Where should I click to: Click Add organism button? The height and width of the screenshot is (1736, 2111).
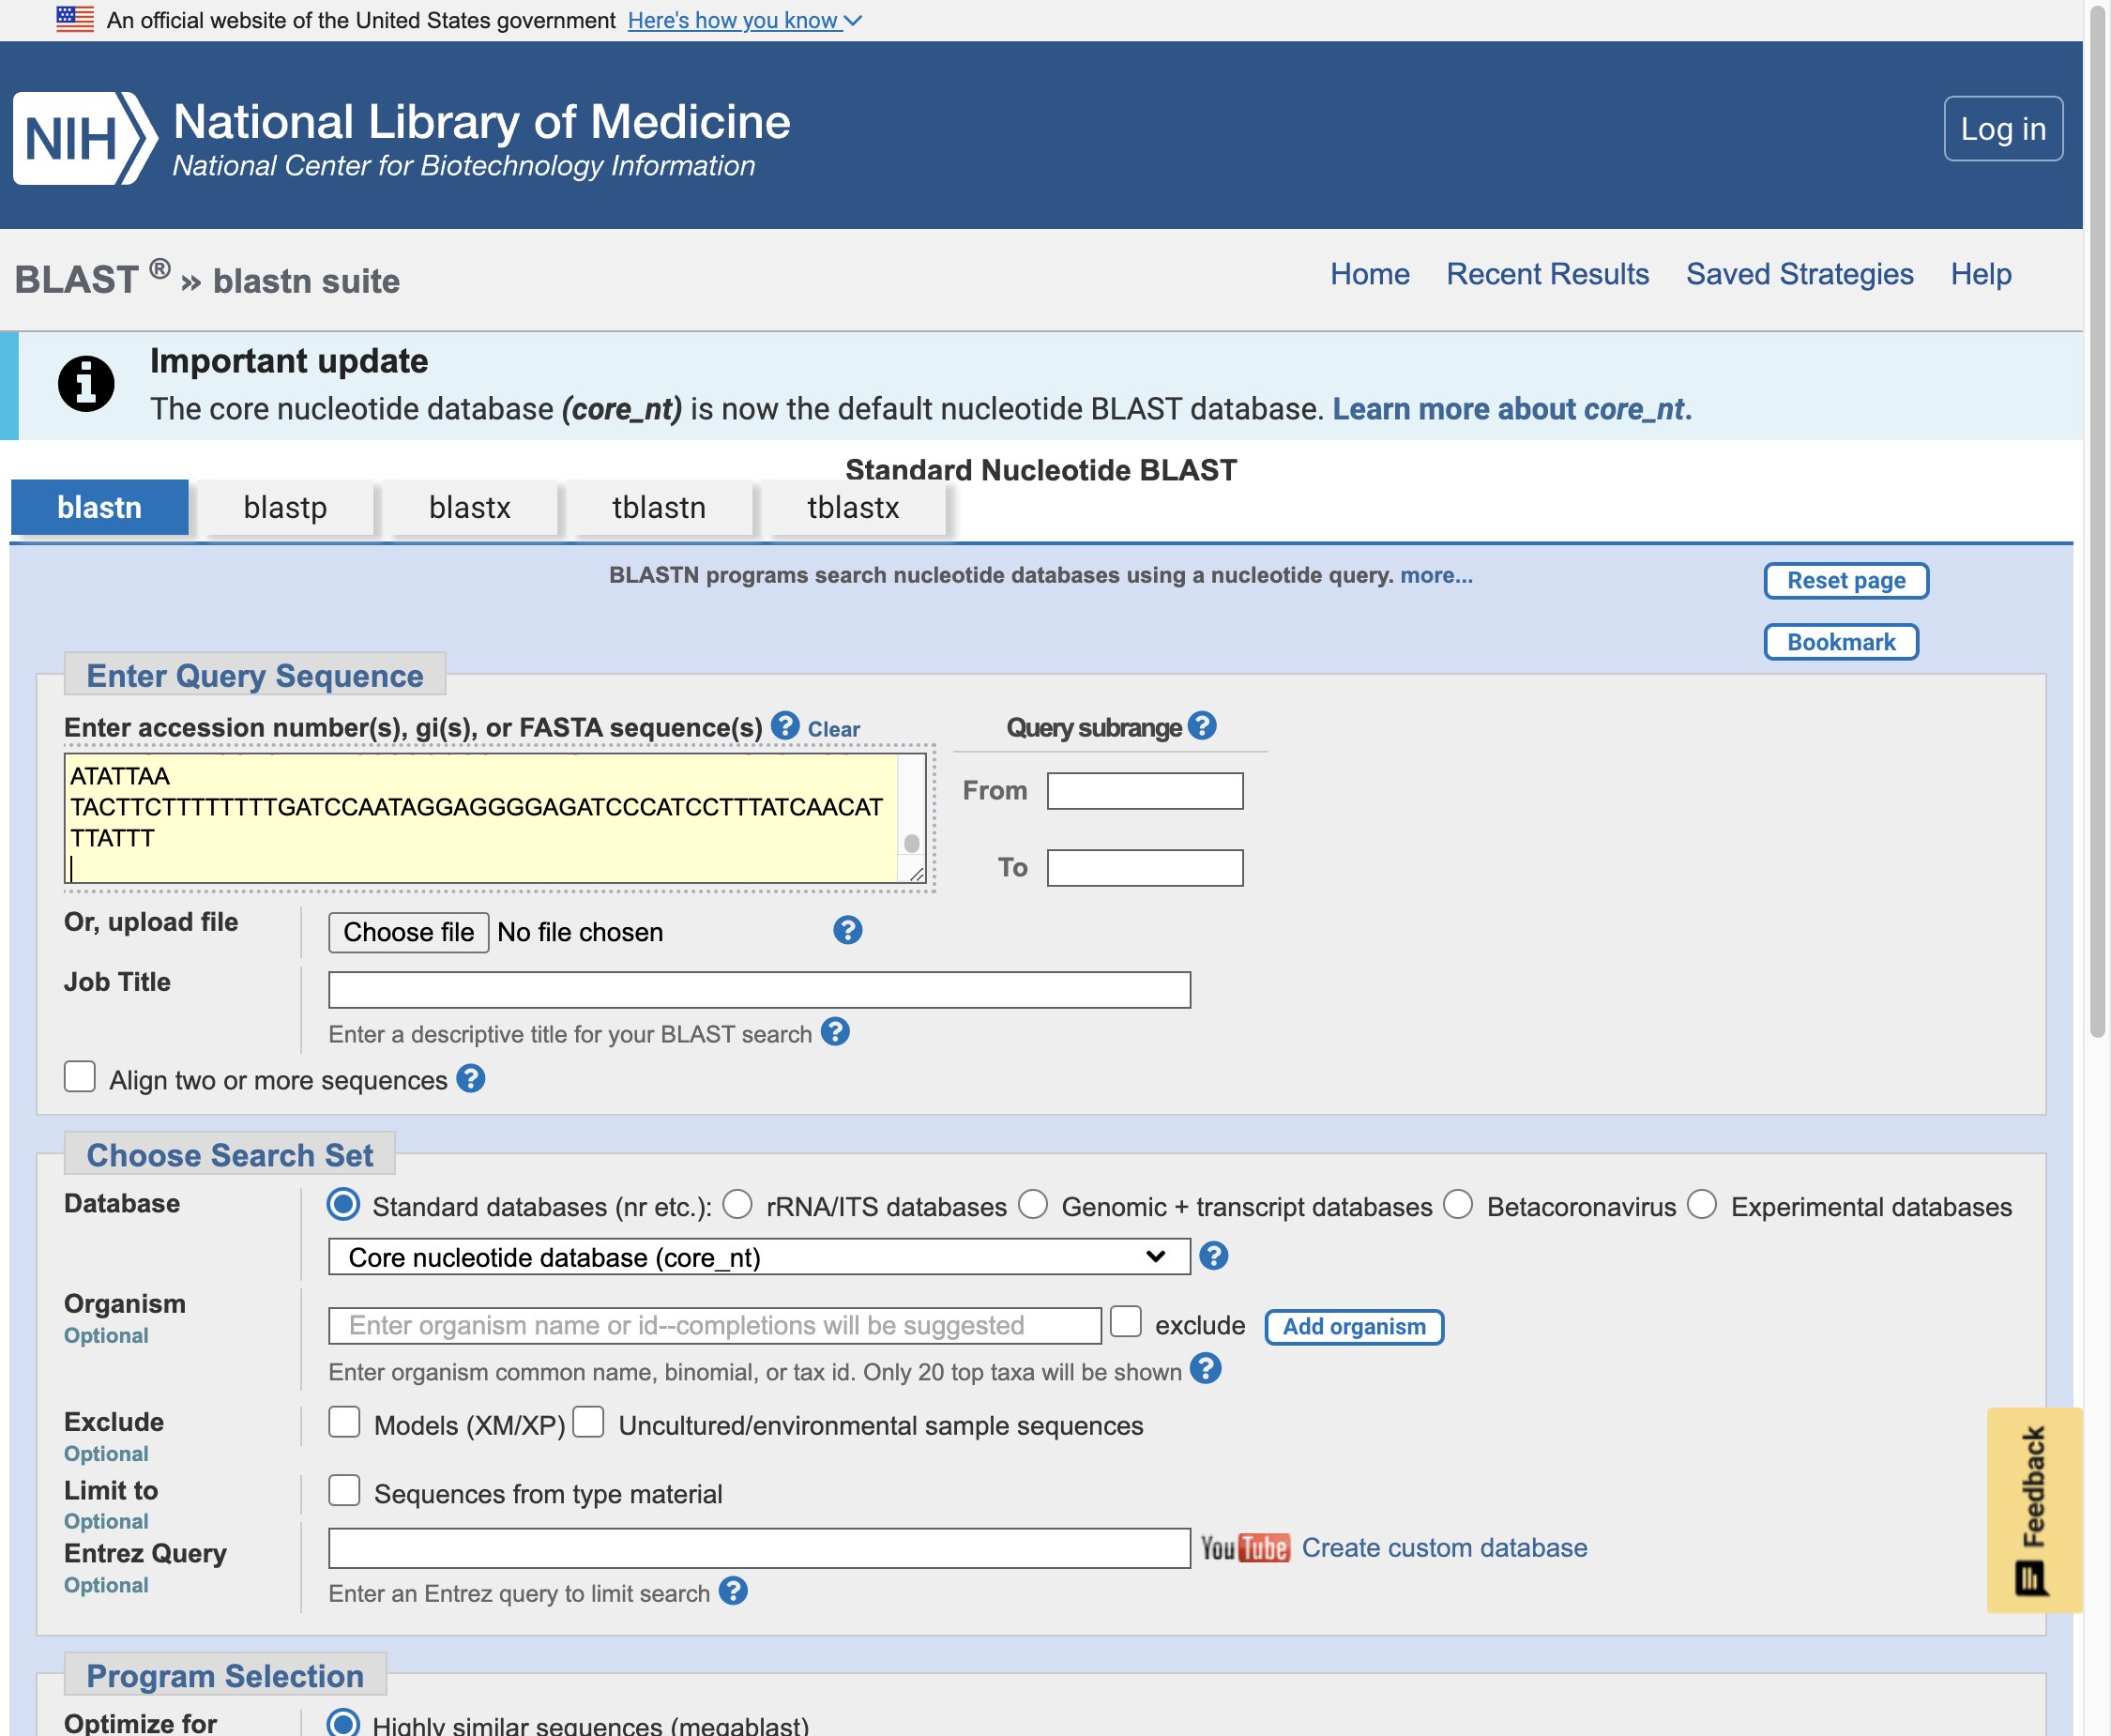click(1354, 1327)
